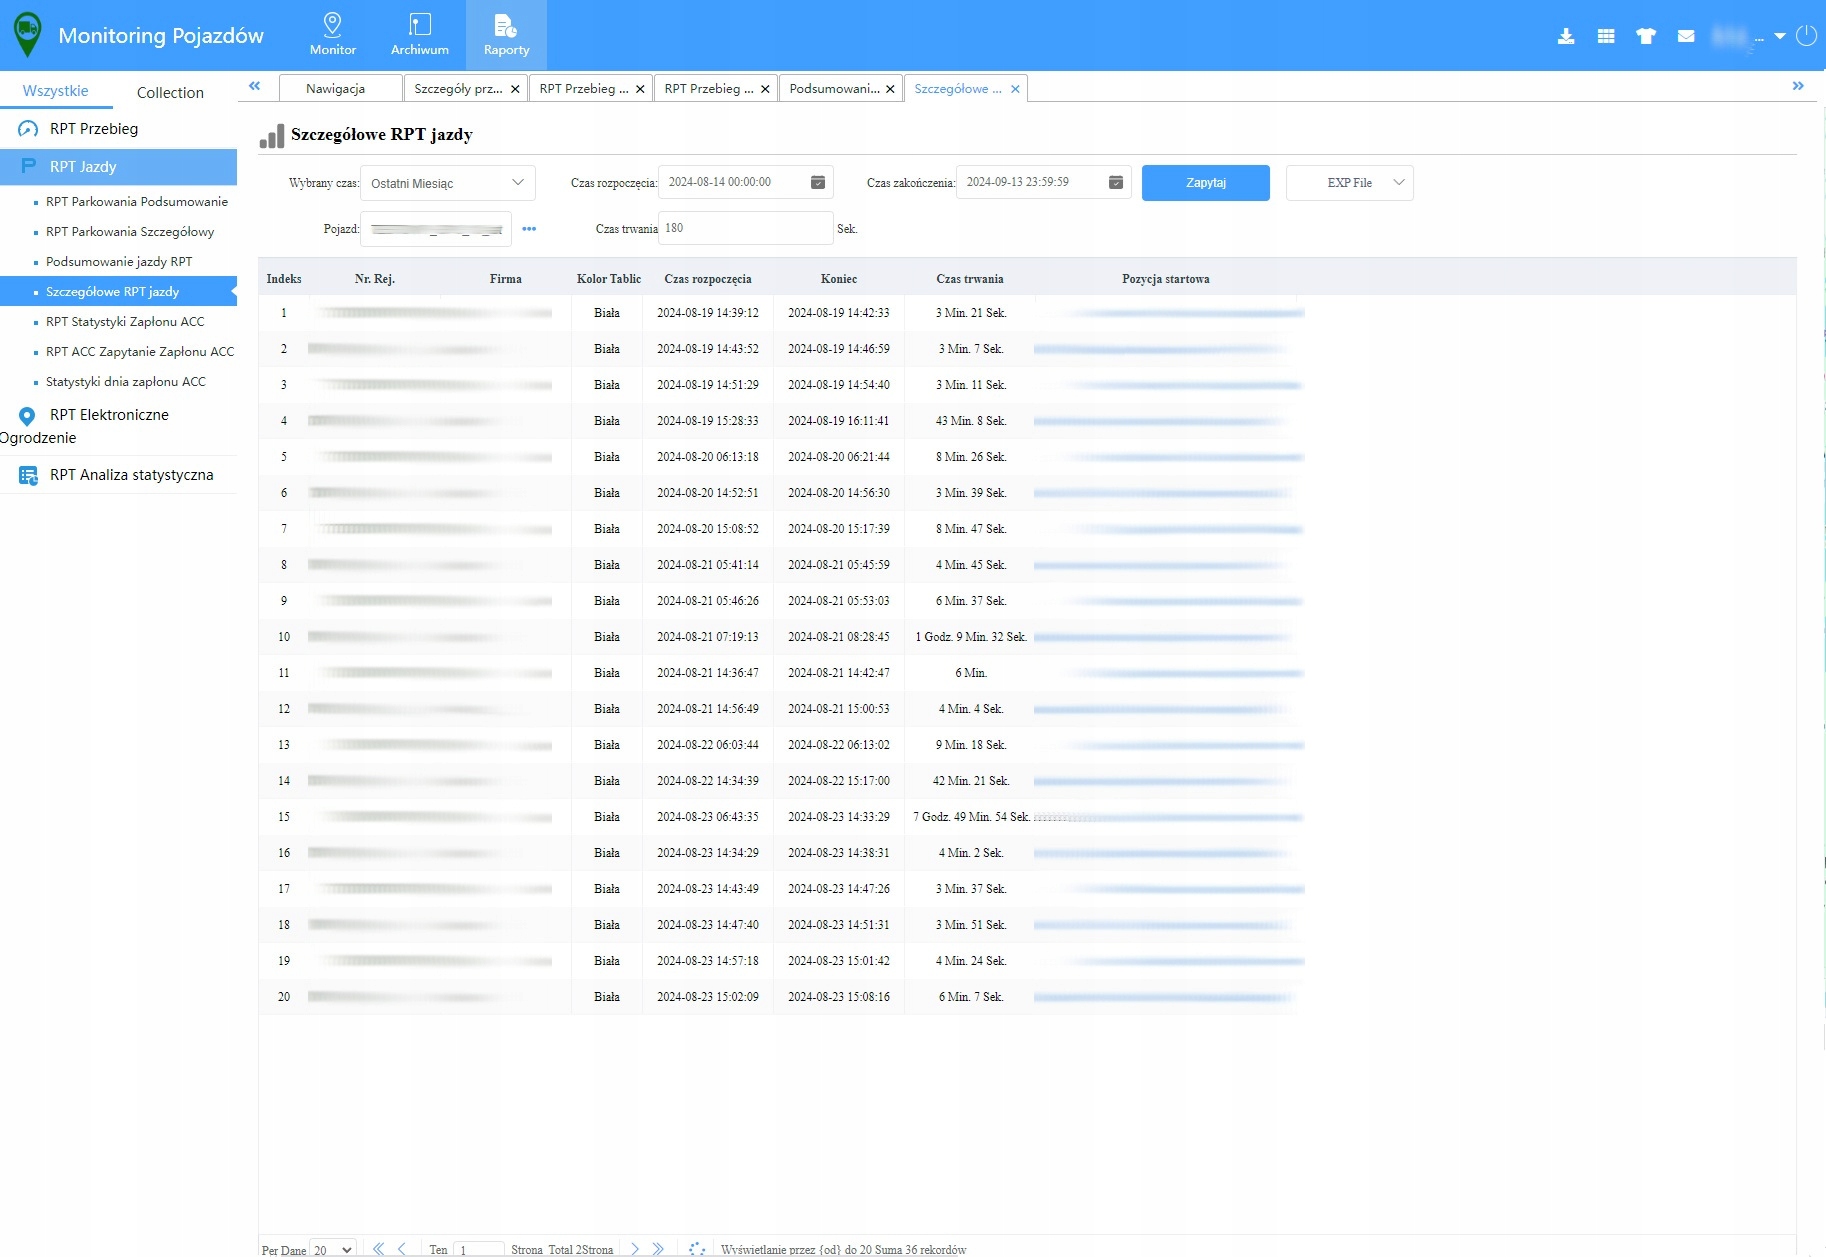This screenshot has width=1826, height=1257.
Task: Open the Monitor section
Action: [x=333, y=35]
